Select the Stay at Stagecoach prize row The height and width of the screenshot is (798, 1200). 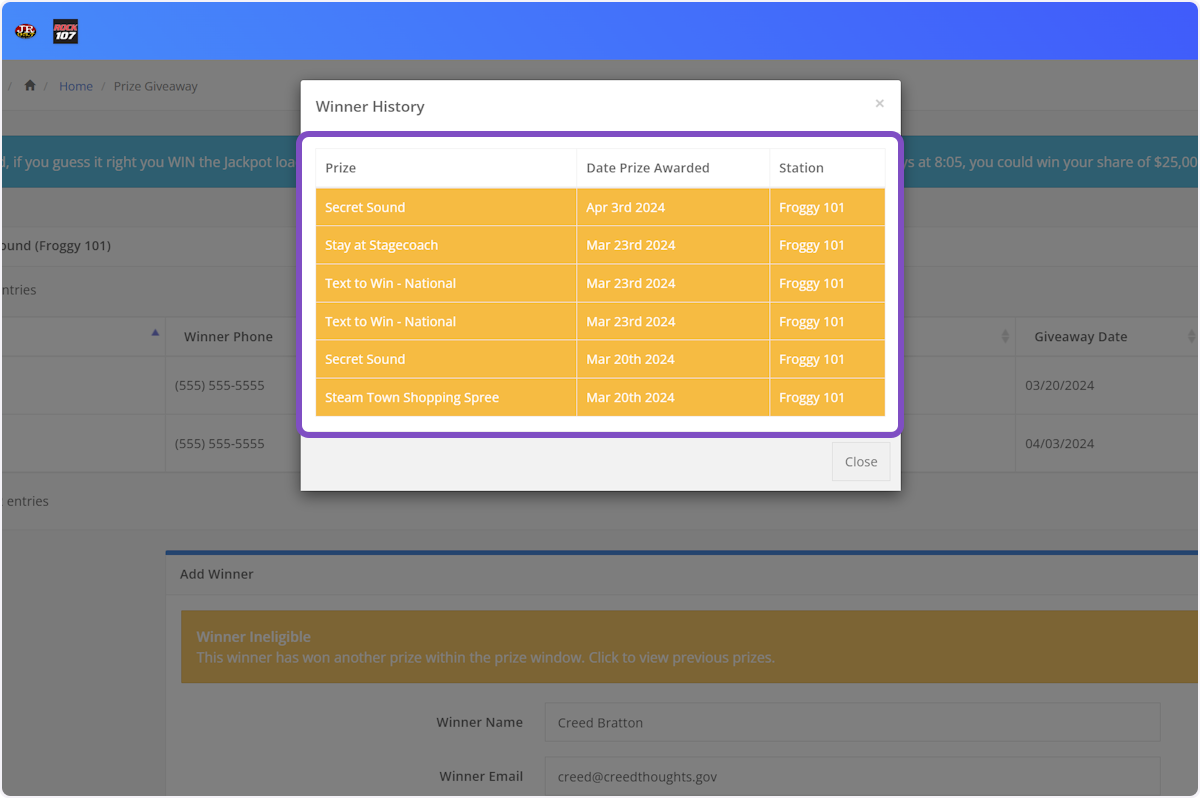pos(600,245)
